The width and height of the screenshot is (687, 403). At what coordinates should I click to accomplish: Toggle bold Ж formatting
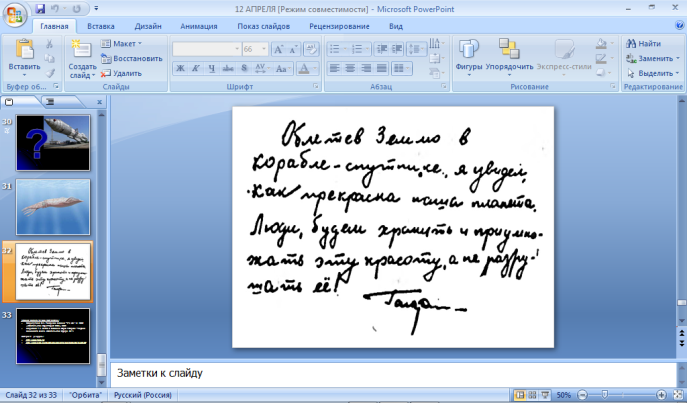pos(180,68)
